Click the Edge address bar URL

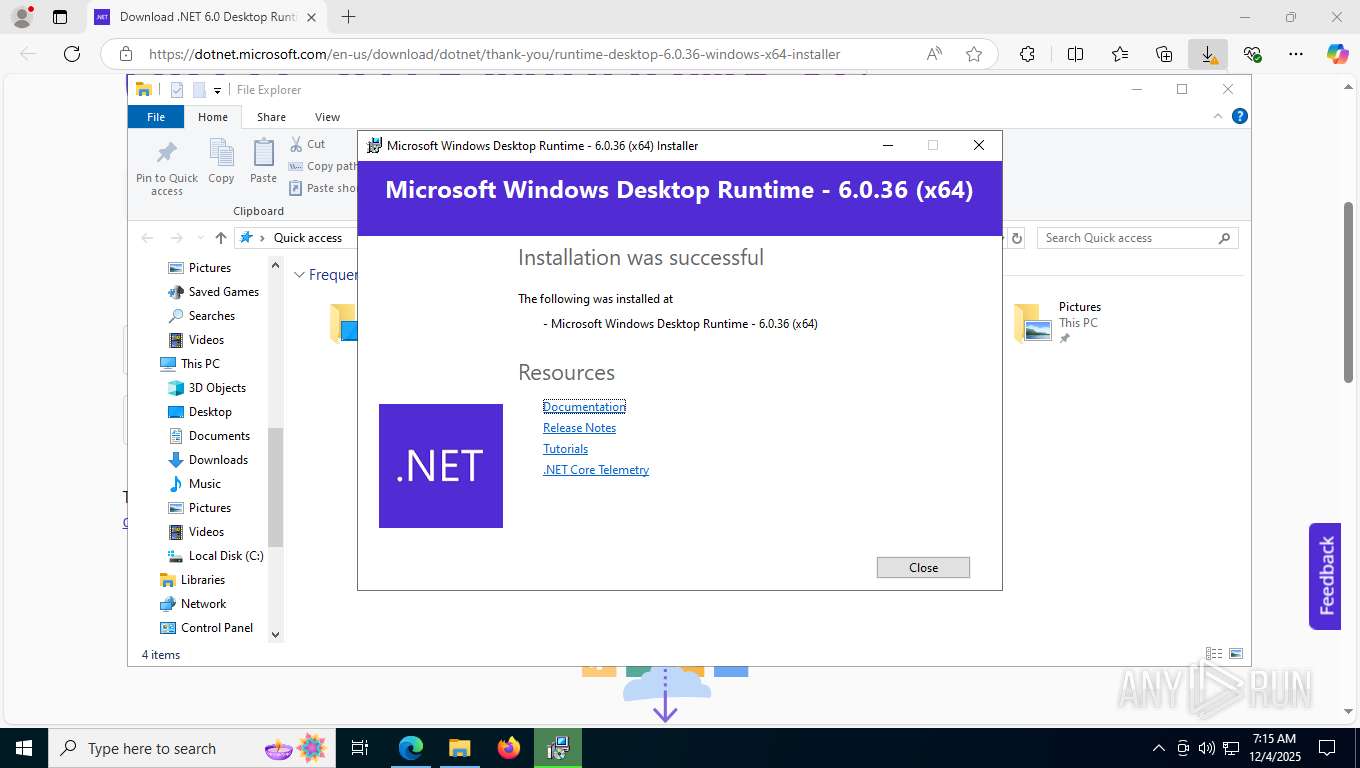pyautogui.click(x=494, y=54)
